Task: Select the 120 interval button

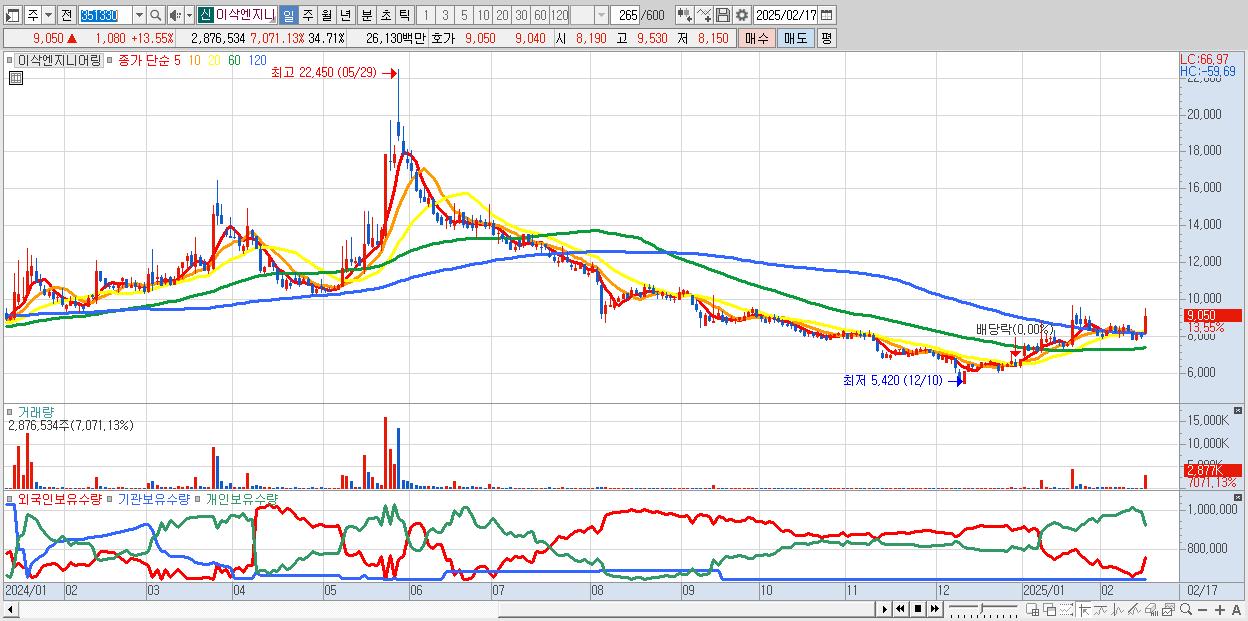Action: 559,15
